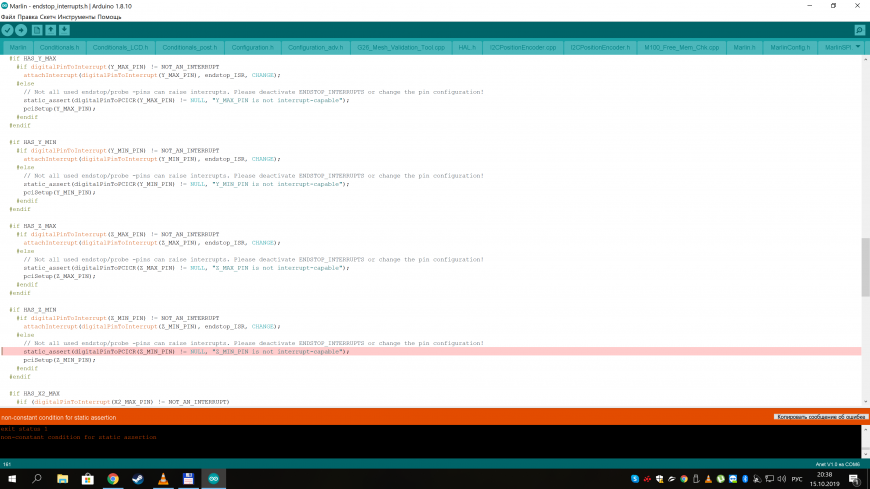870x489 pixels.
Task: Create a new sketch with the New icon
Action: click(x=37, y=30)
